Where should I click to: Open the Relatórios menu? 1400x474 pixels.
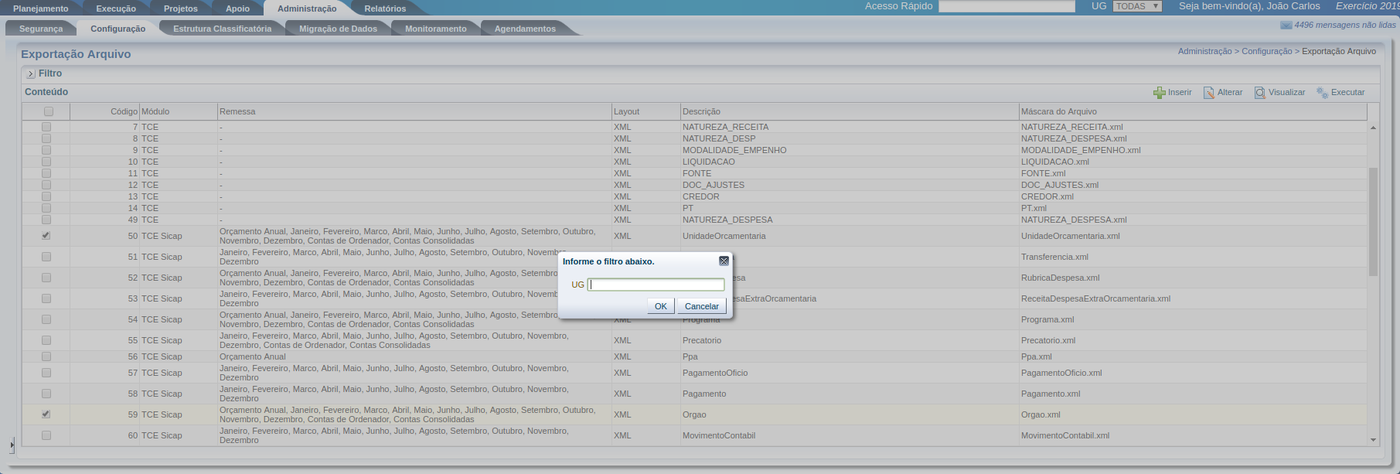coord(384,8)
